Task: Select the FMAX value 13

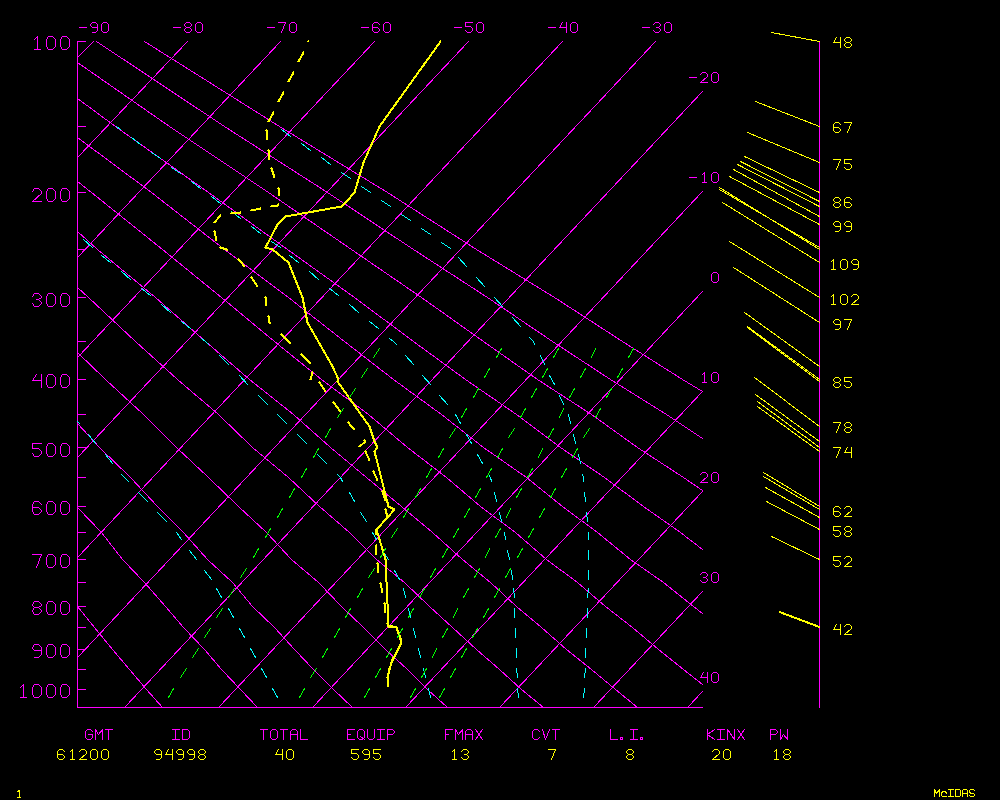Action: tap(459, 755)
